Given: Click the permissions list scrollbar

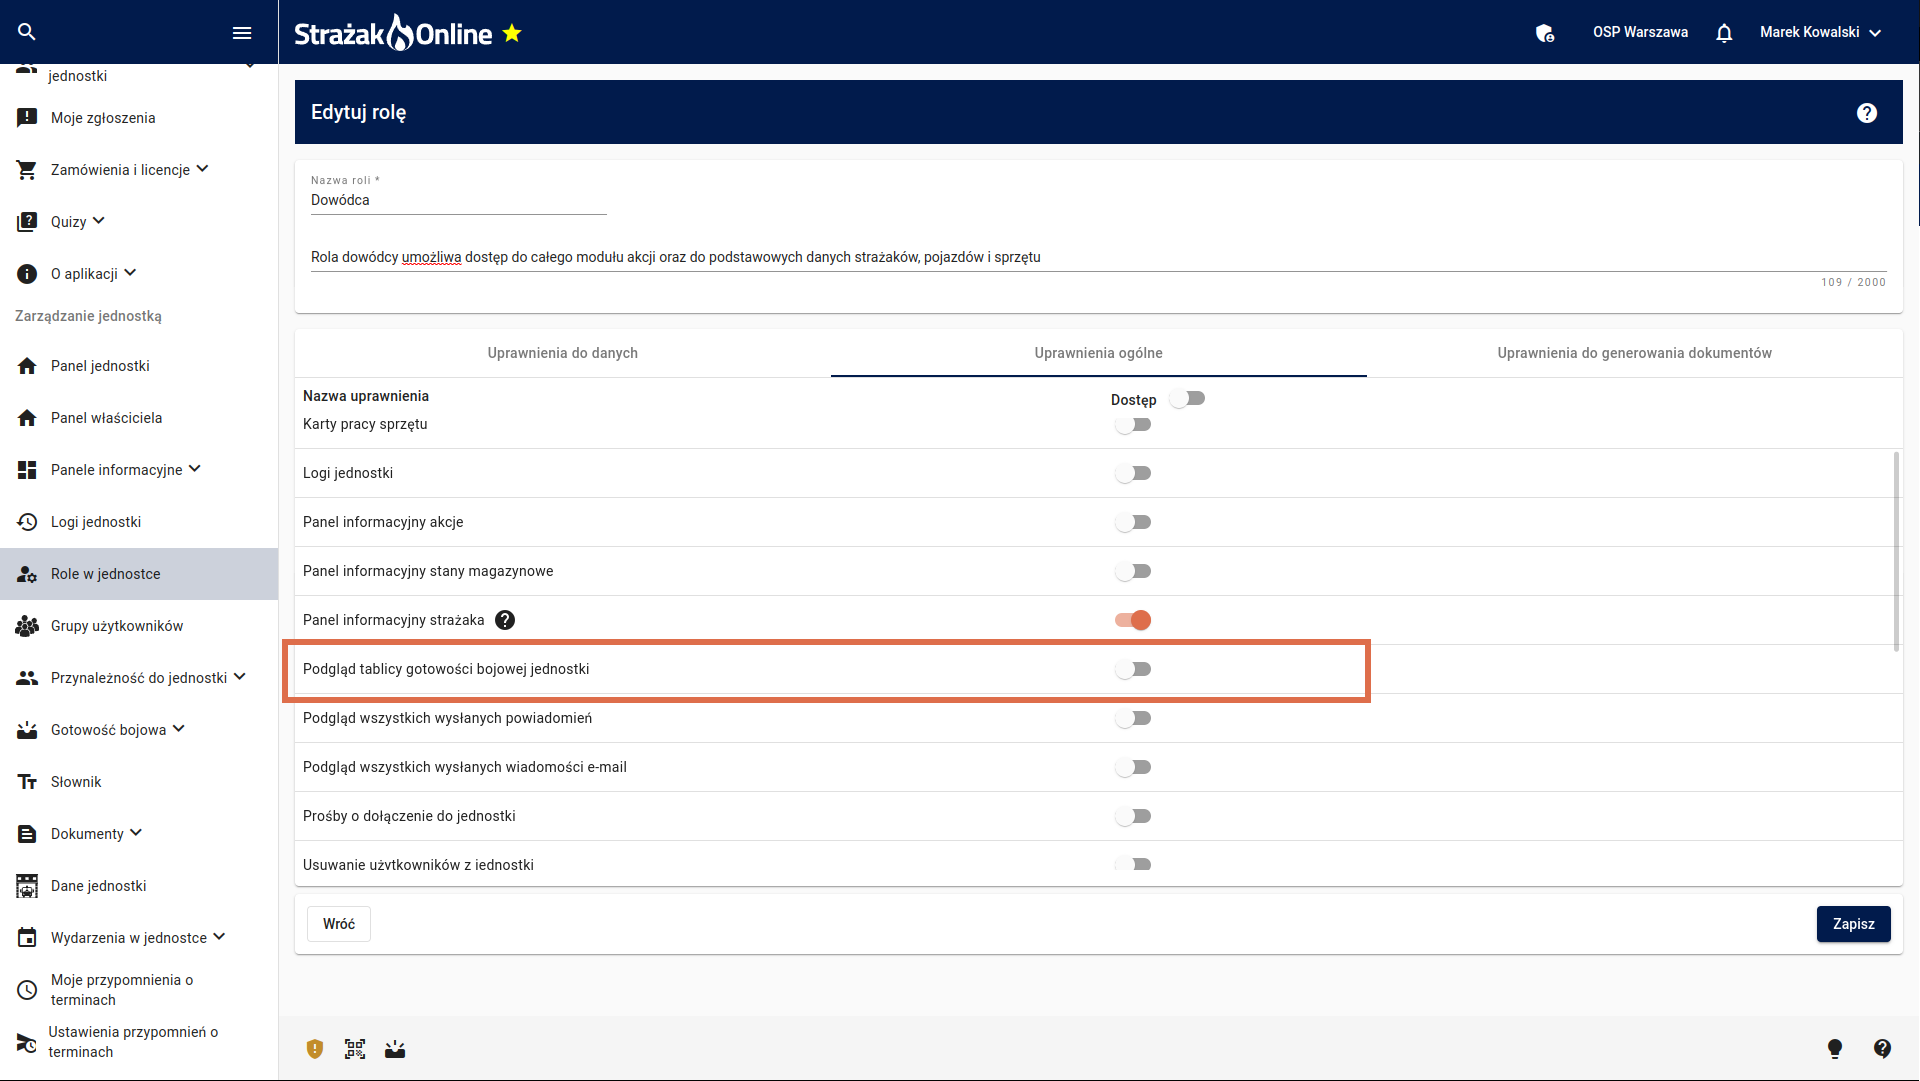Looking at the screenshot, I should click(x=1896, y=551).
